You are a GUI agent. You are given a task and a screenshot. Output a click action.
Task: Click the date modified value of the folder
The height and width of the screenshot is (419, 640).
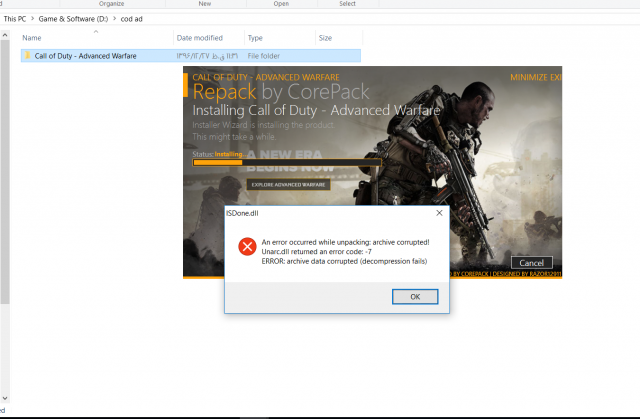tap(207, 56)
